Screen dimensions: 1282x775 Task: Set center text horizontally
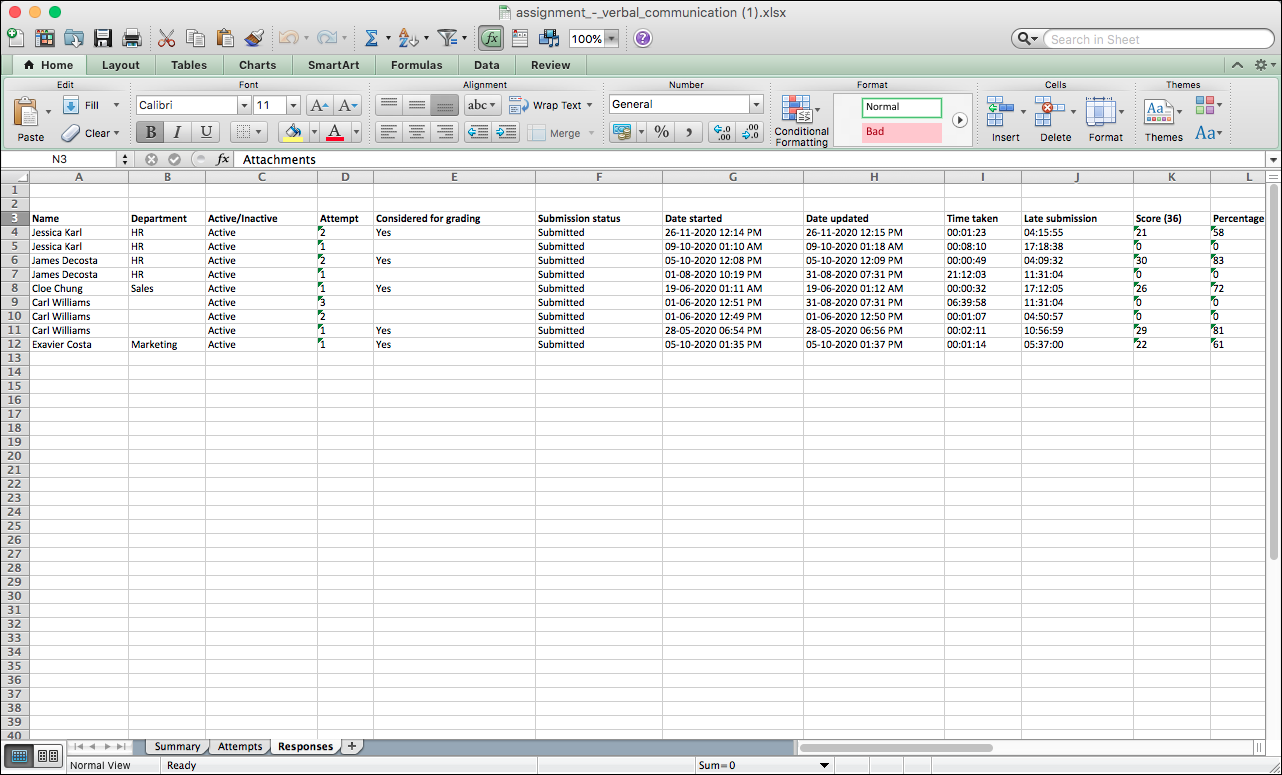point(417,132)
